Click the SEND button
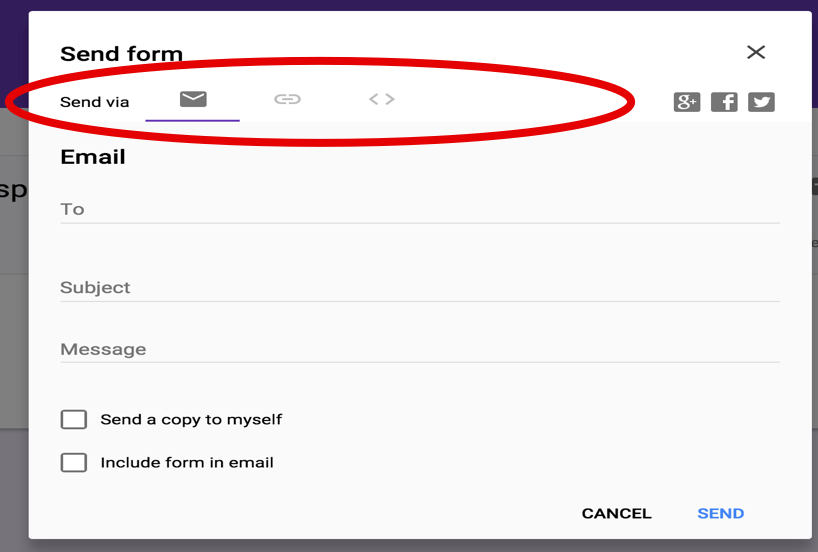This screenshot has width=818, height=552. tap(720, 513)
